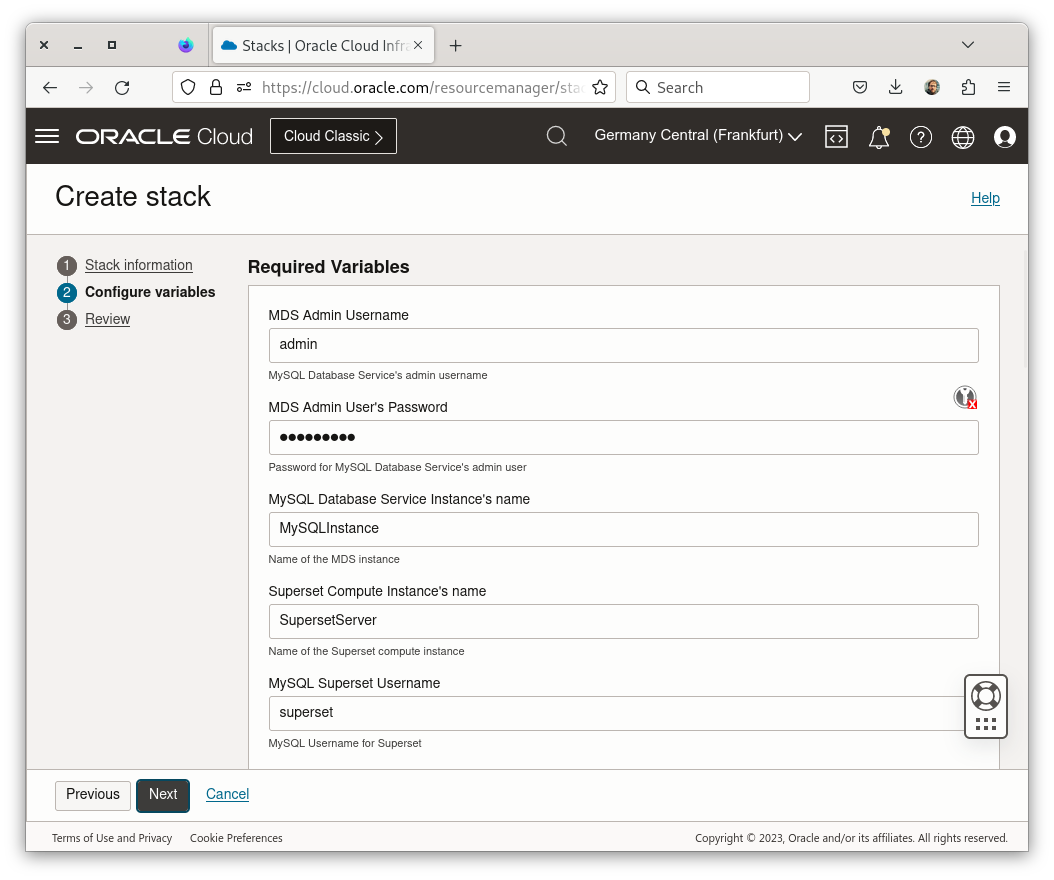Click inside the MDS Admin Username field

click(623, 345)
